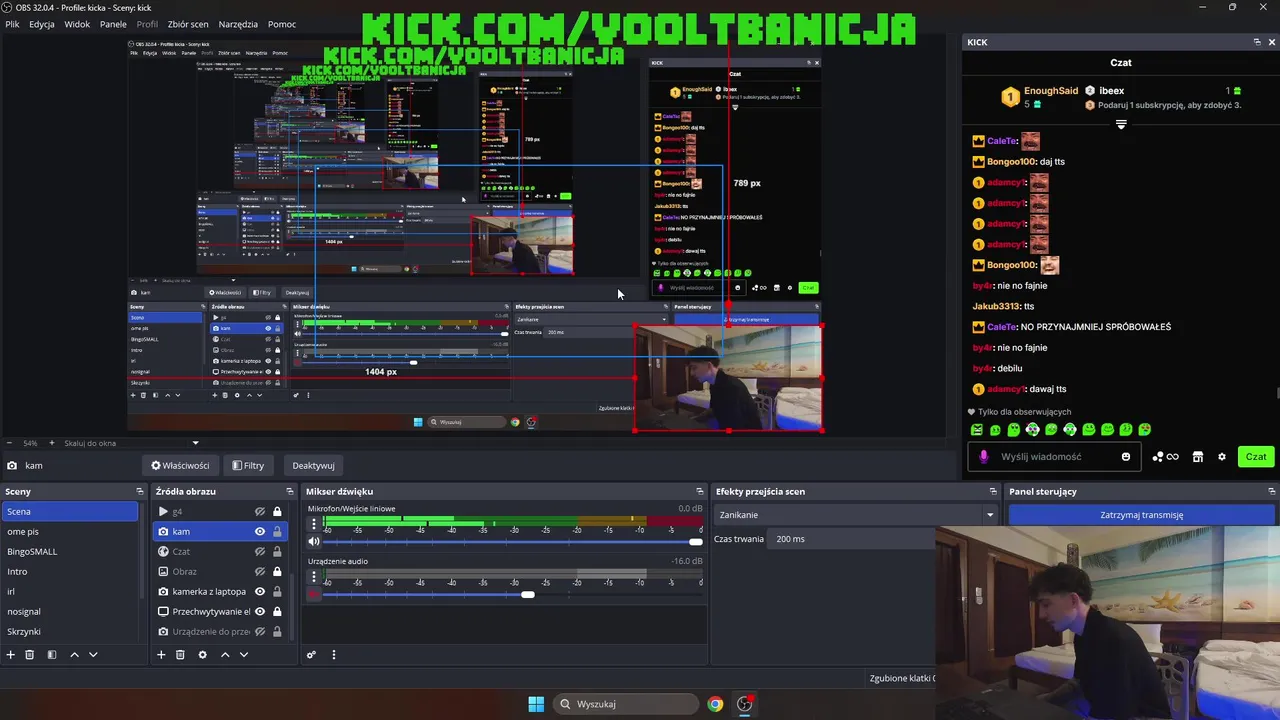Add a new source in Źródła obrazu
This screenshot has height=720, width=1280.
161,655
